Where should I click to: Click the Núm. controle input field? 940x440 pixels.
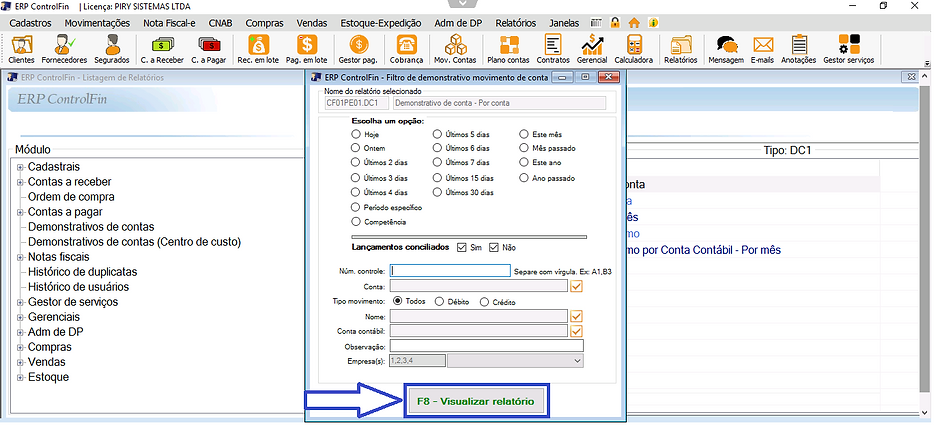tap(450, 271)
